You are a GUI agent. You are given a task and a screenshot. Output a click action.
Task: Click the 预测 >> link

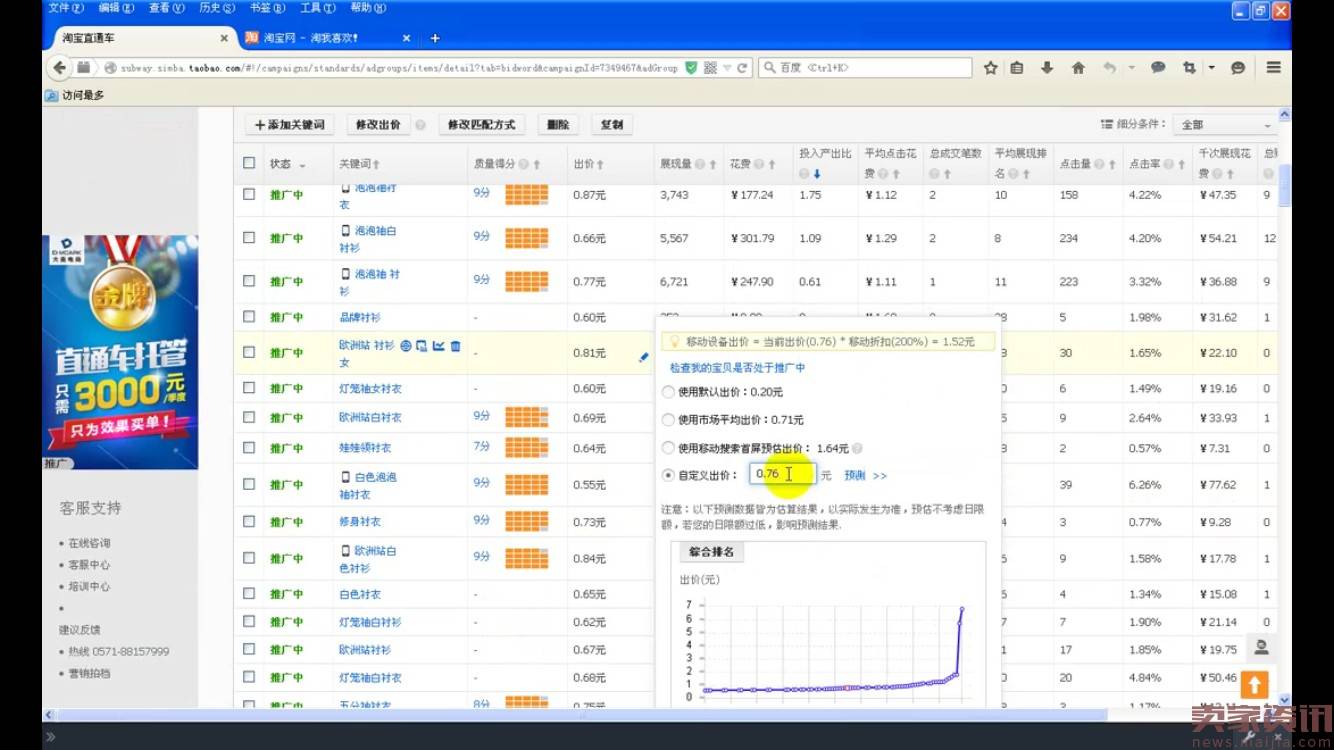[x=865, y=476]
